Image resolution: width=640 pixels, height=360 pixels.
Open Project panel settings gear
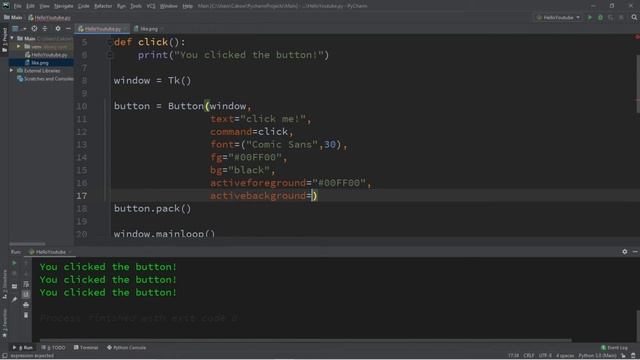point(58,29)
